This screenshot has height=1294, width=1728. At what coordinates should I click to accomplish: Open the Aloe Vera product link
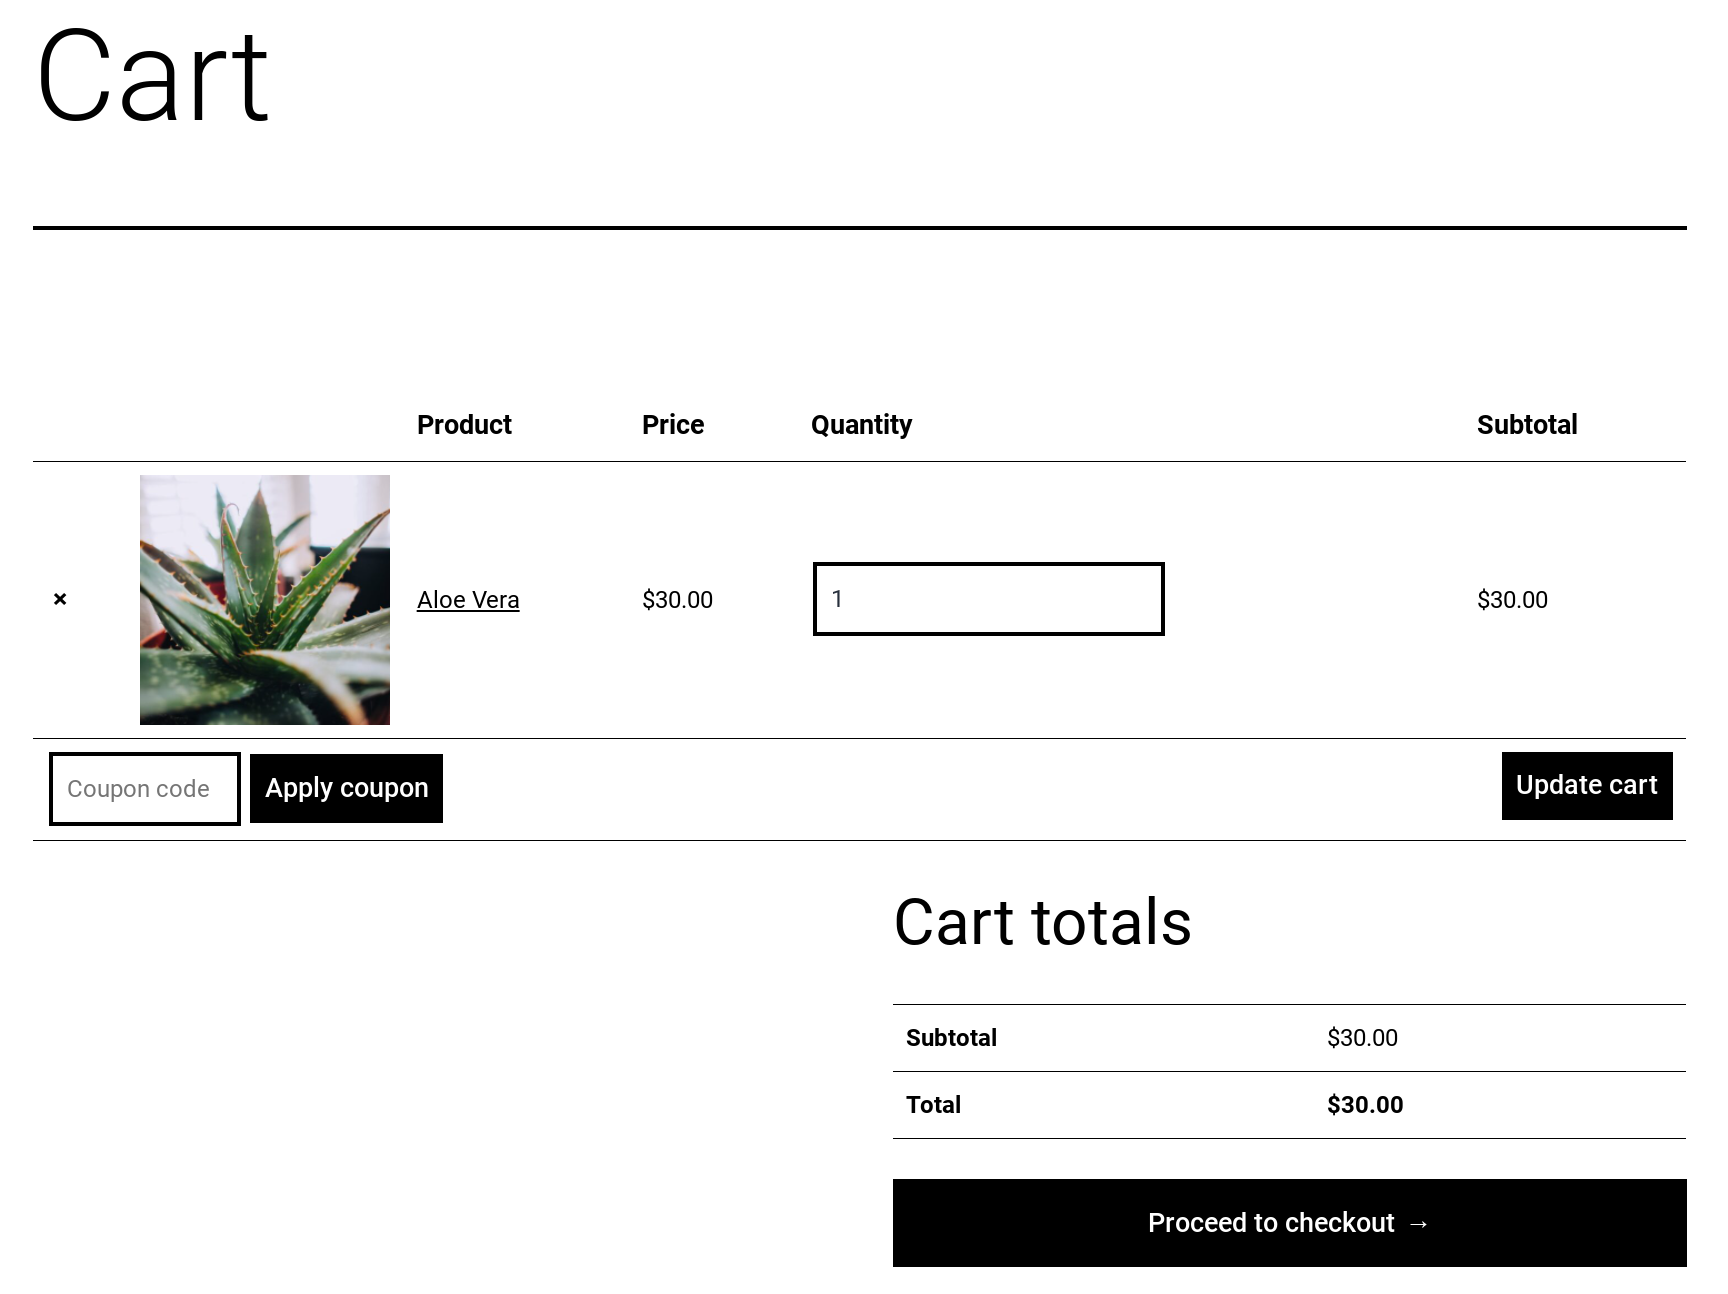click(468, 600)
